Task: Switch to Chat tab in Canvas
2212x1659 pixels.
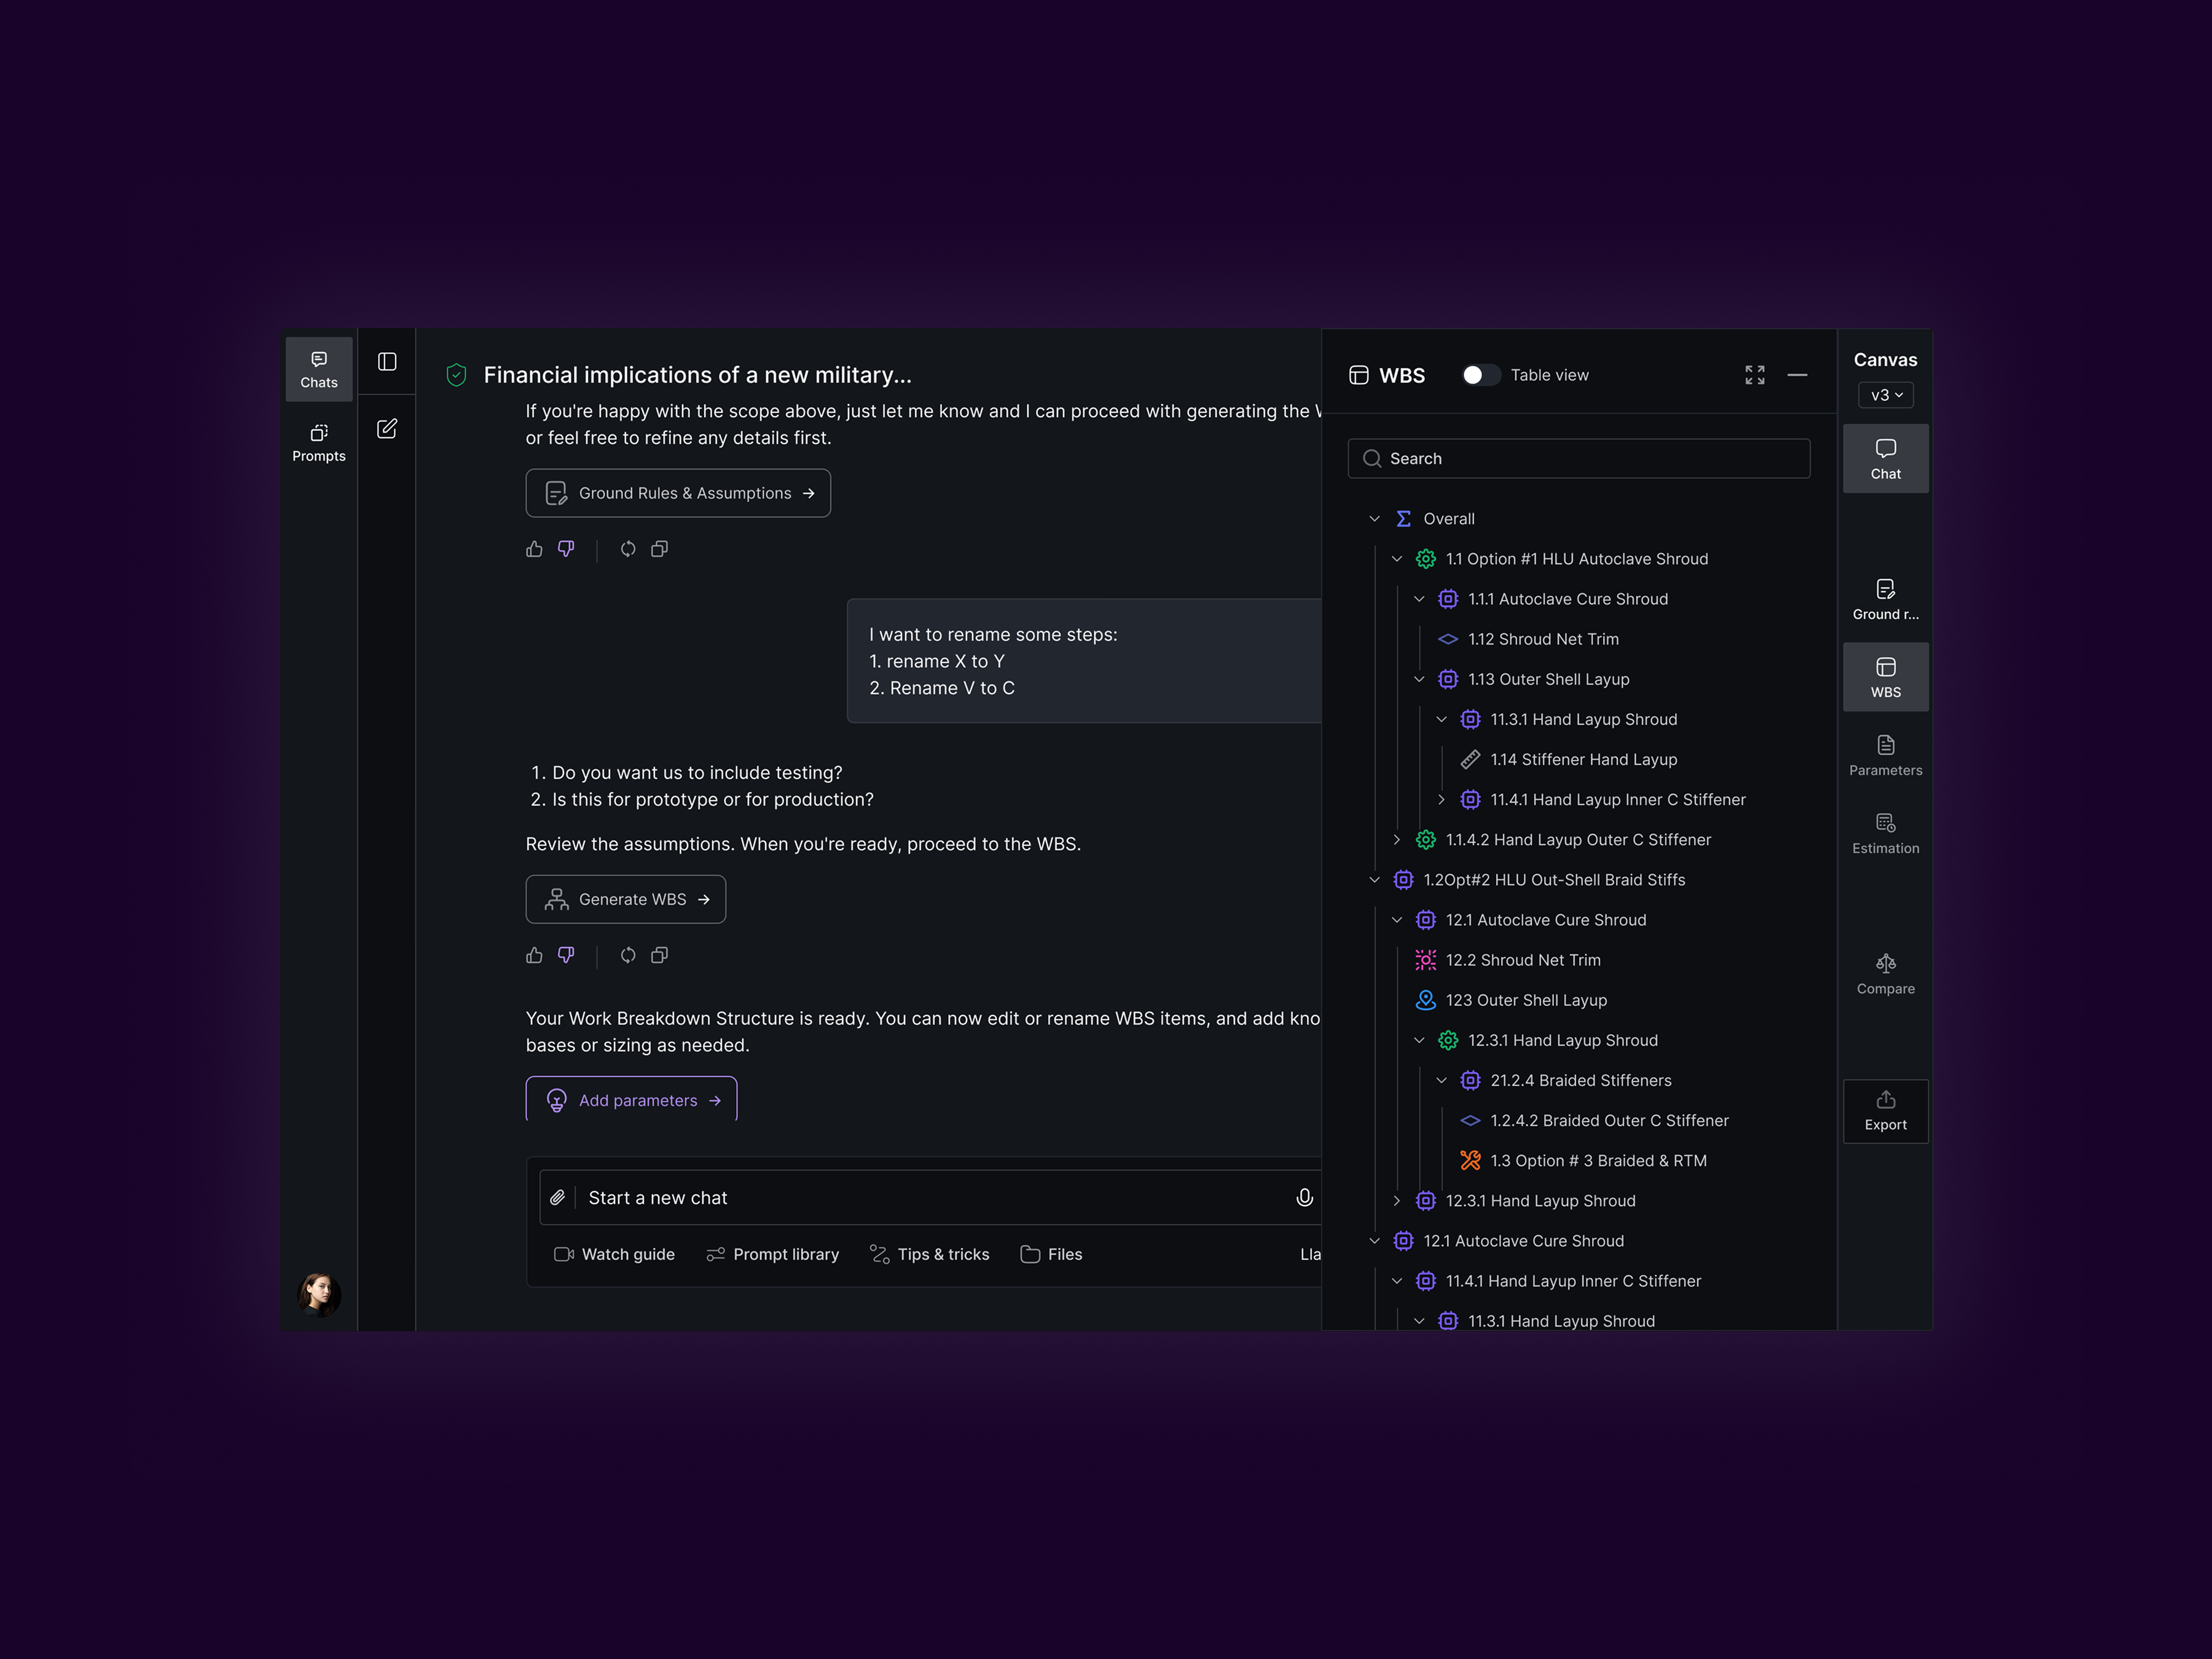Action: pos(1885,459)
